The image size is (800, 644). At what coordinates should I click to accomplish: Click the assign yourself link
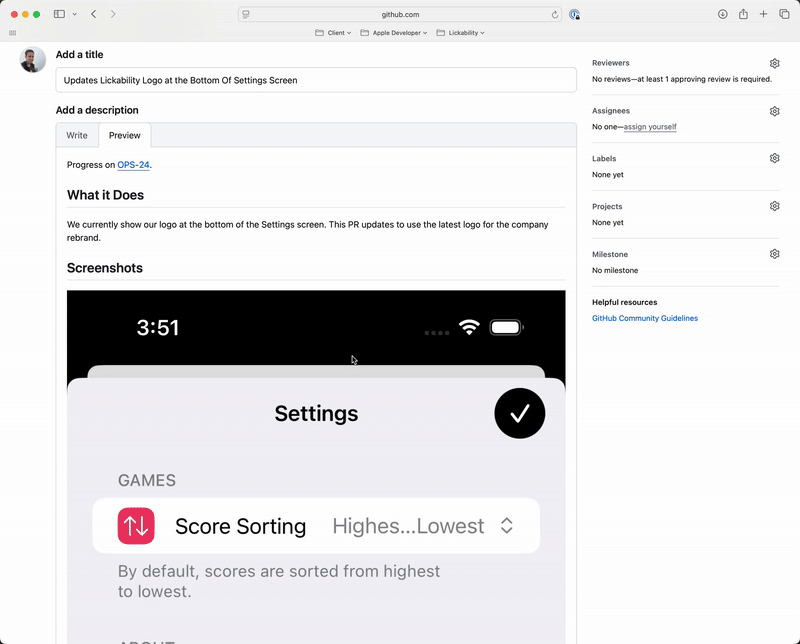pos(650,127)
